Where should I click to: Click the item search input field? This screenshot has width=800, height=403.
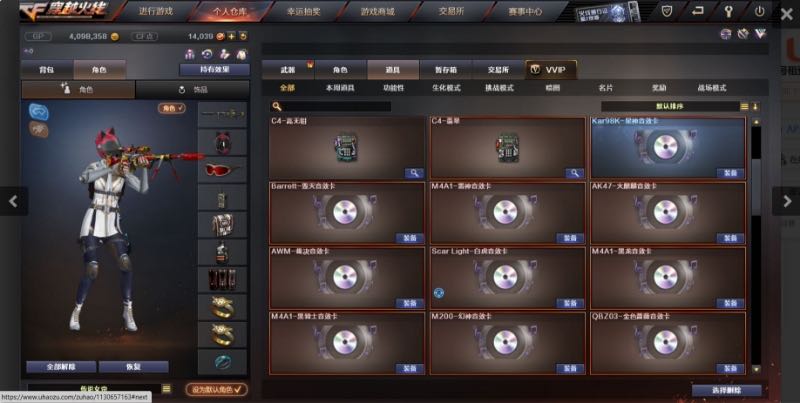tap(337, 106)
